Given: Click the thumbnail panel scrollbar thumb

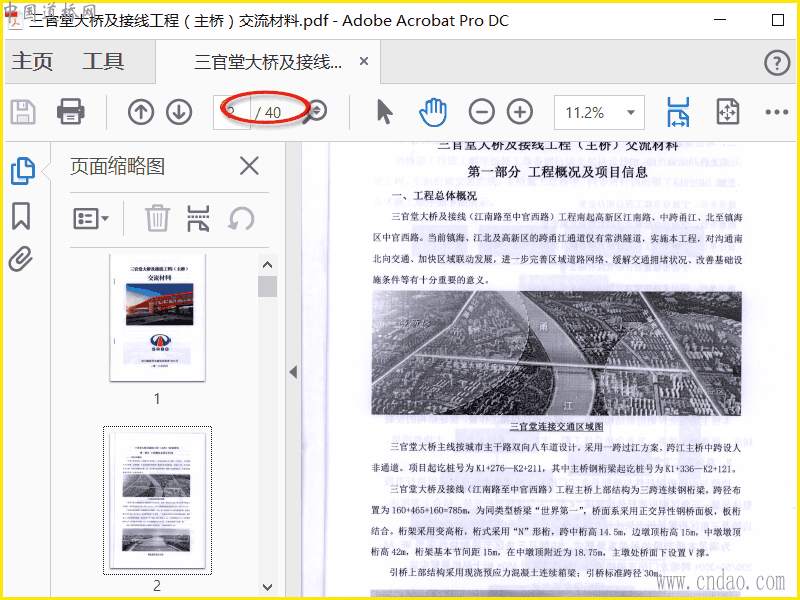Looking at the screenshot, I should 267,286.
